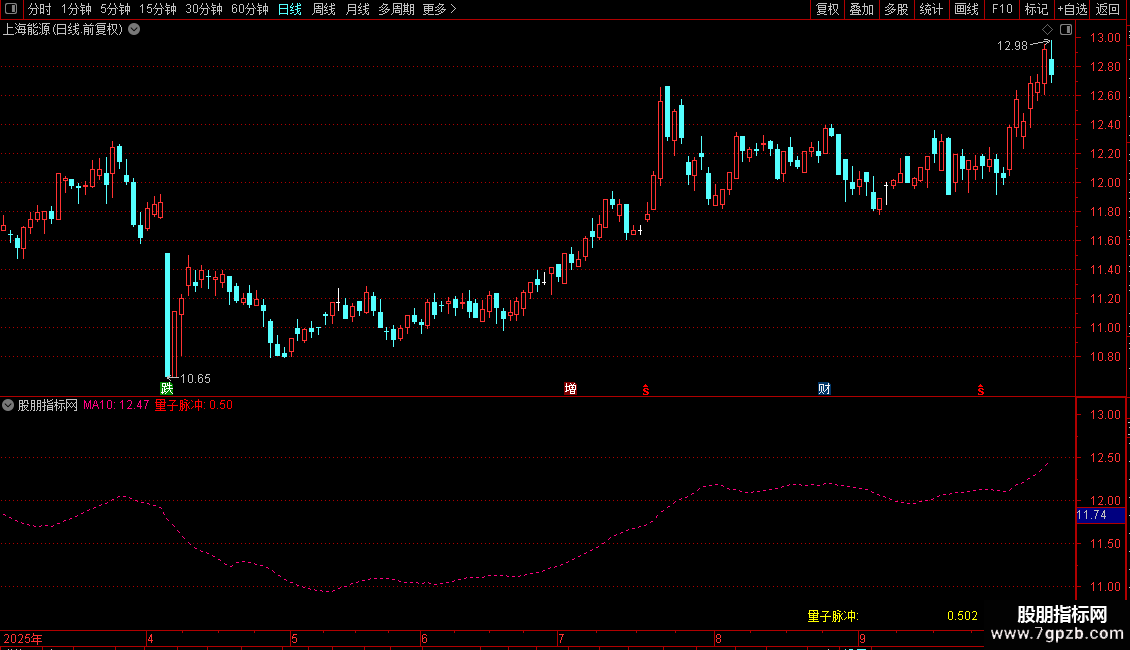Open the 复权 adjustment option
Screen dimensions: 1130x650
(x=827, y=9)
